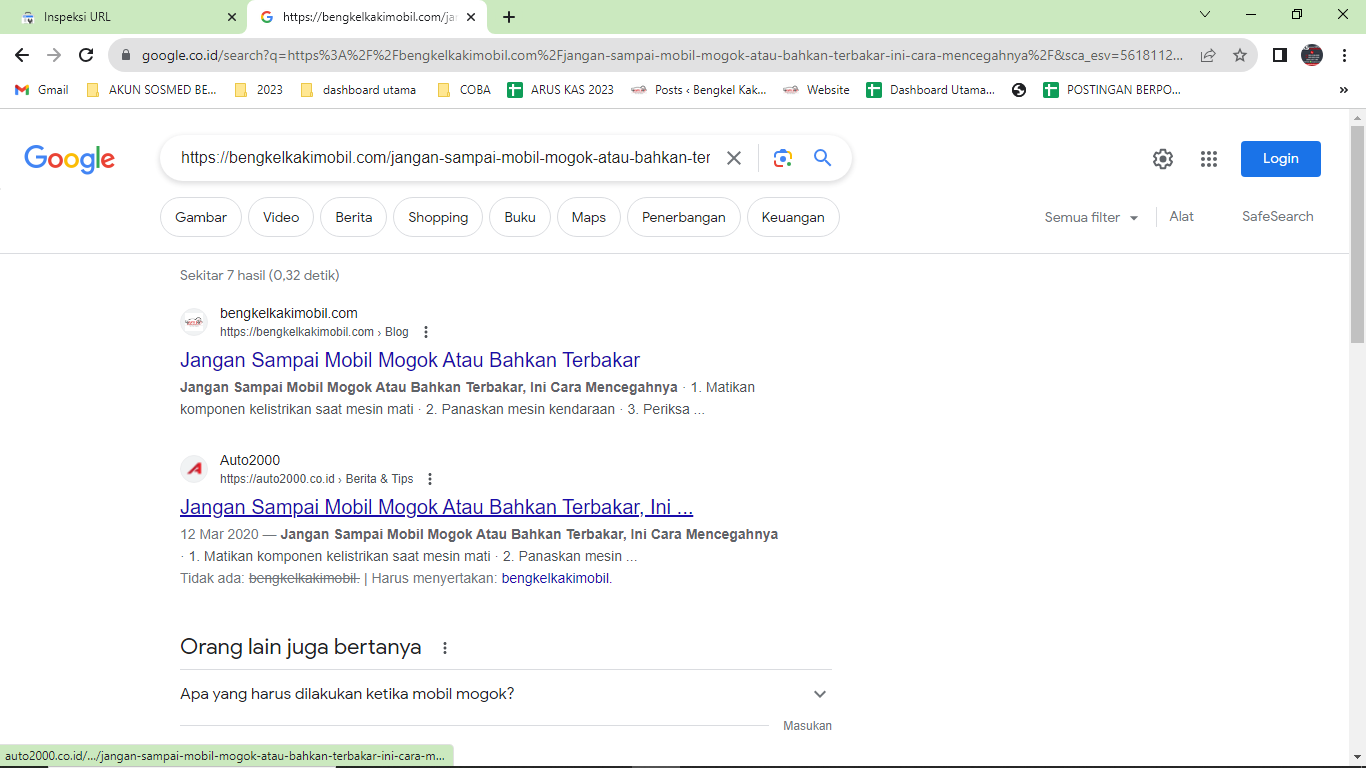Open the tab search dropdown

(x=1205, y=14)
